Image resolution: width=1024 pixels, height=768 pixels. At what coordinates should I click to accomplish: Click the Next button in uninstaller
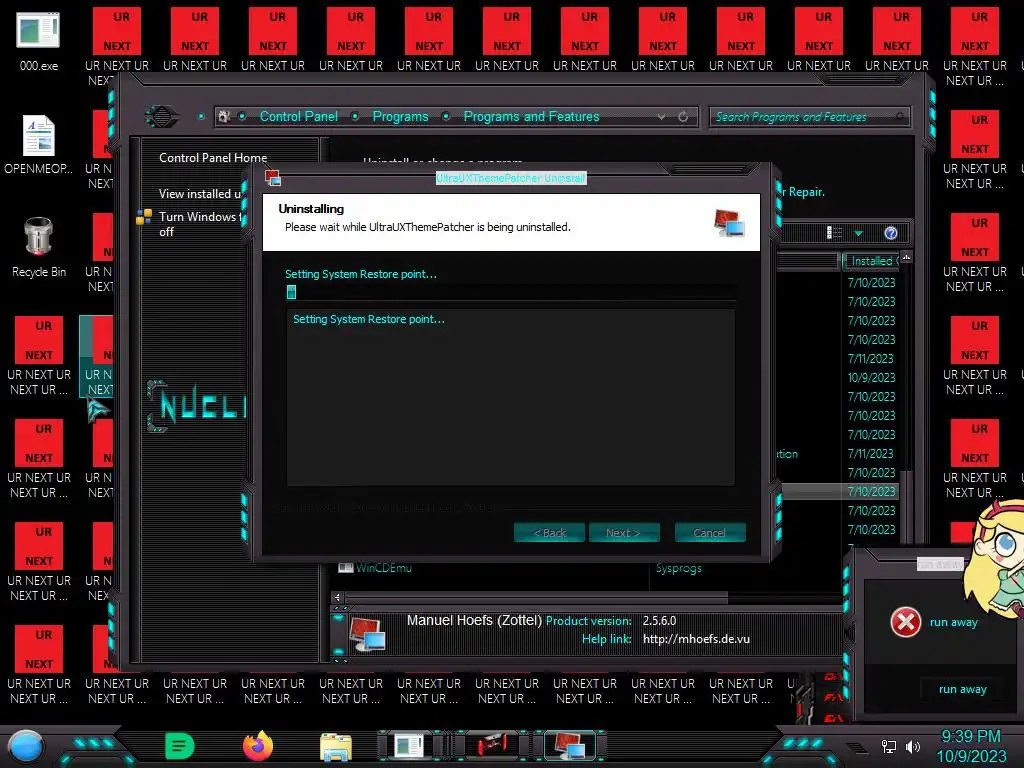pyautogui.click(x=624, y=533)
